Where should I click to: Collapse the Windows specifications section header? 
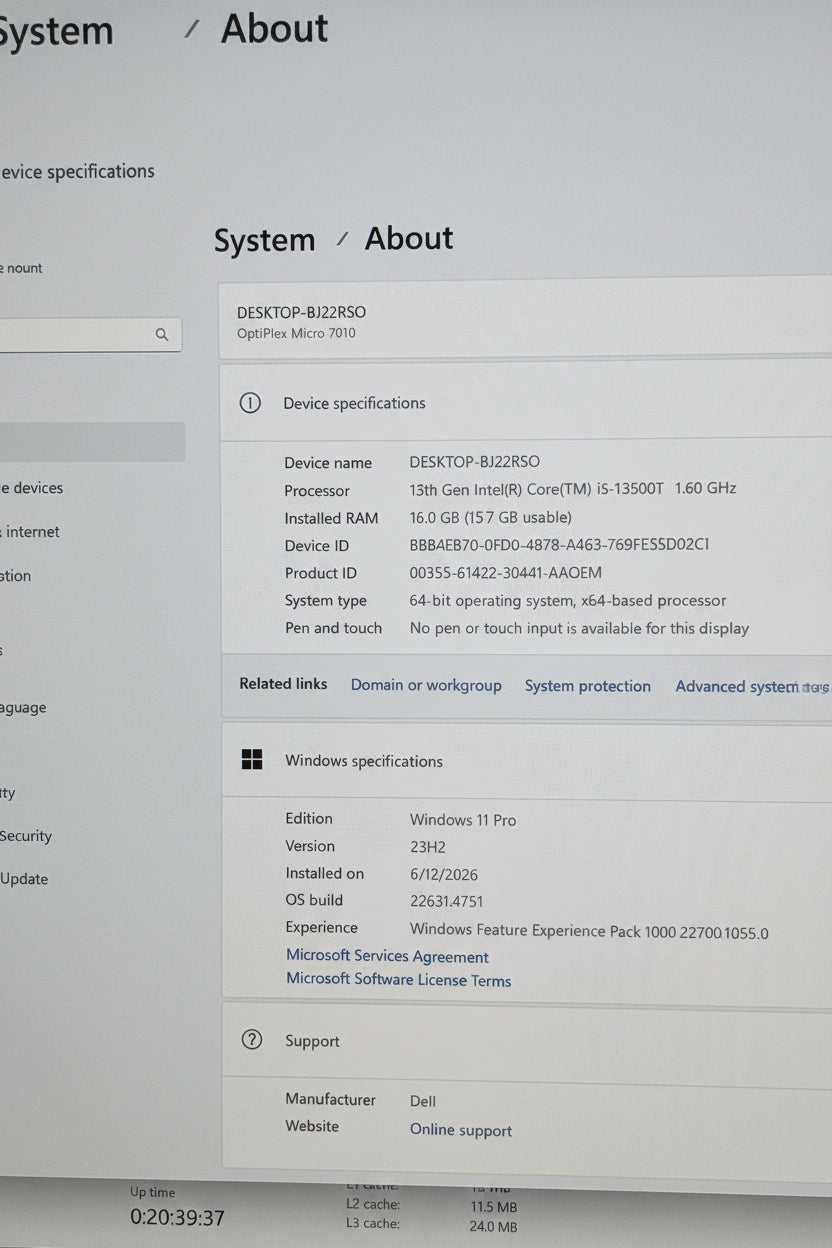coord(525,760)
